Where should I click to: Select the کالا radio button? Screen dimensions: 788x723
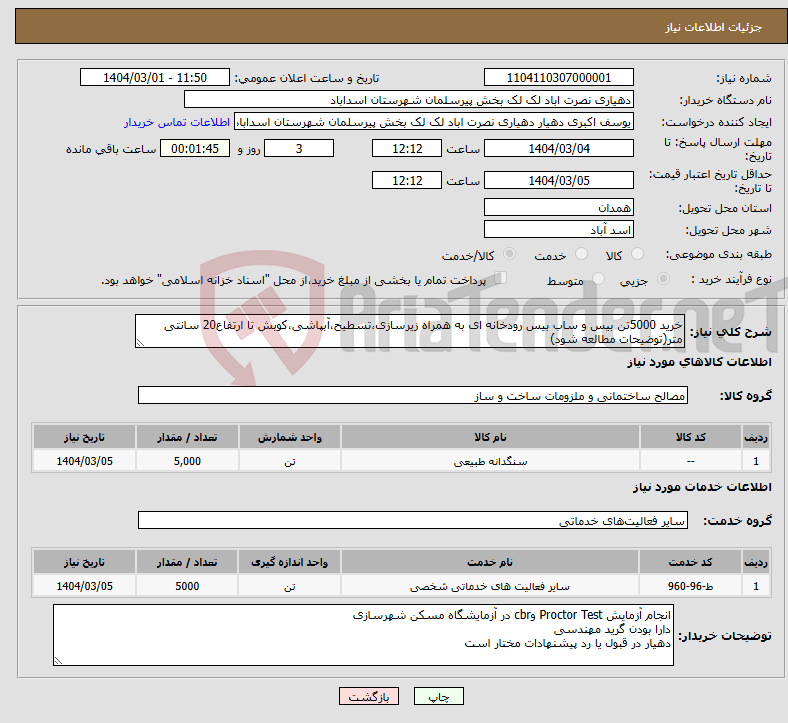[x=637, y=254]
